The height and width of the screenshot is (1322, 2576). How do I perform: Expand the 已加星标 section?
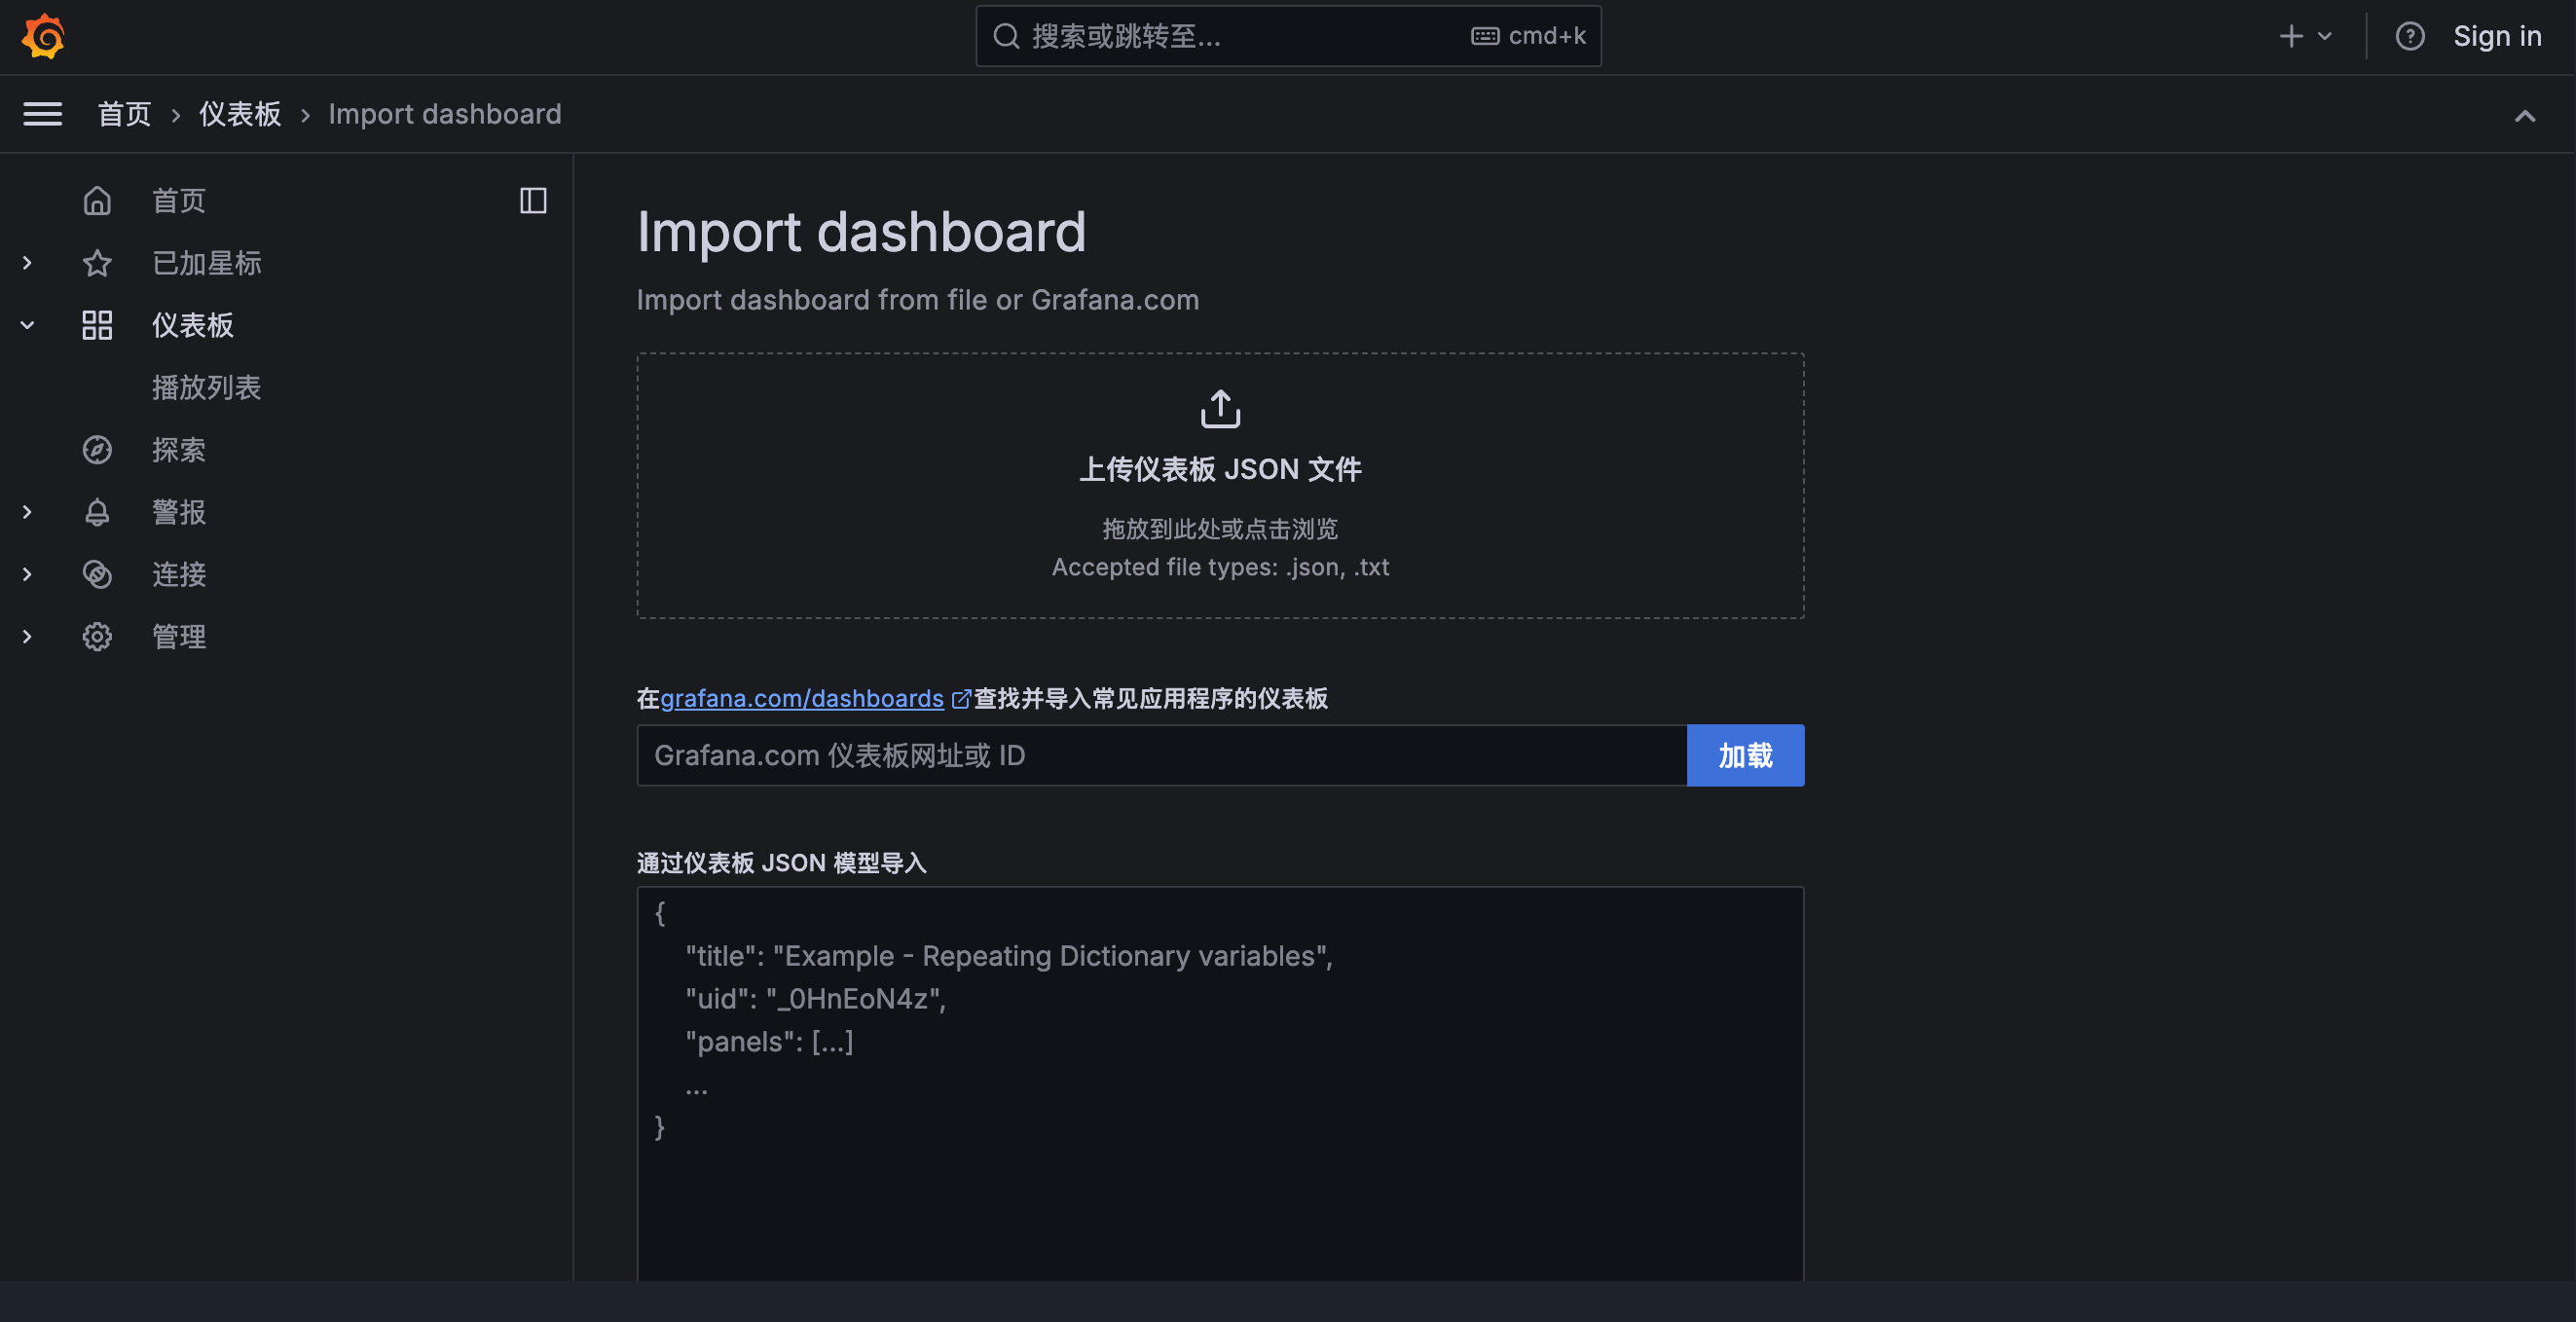tap(27, 263)
